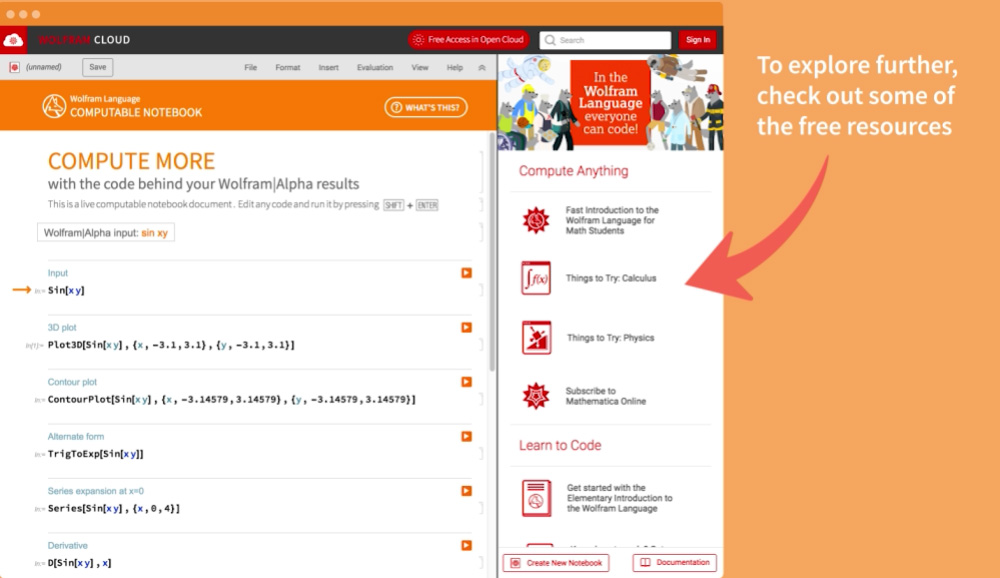Open the View menu
This screenshot has width=1000, height=578.
(x=420, y=68)
